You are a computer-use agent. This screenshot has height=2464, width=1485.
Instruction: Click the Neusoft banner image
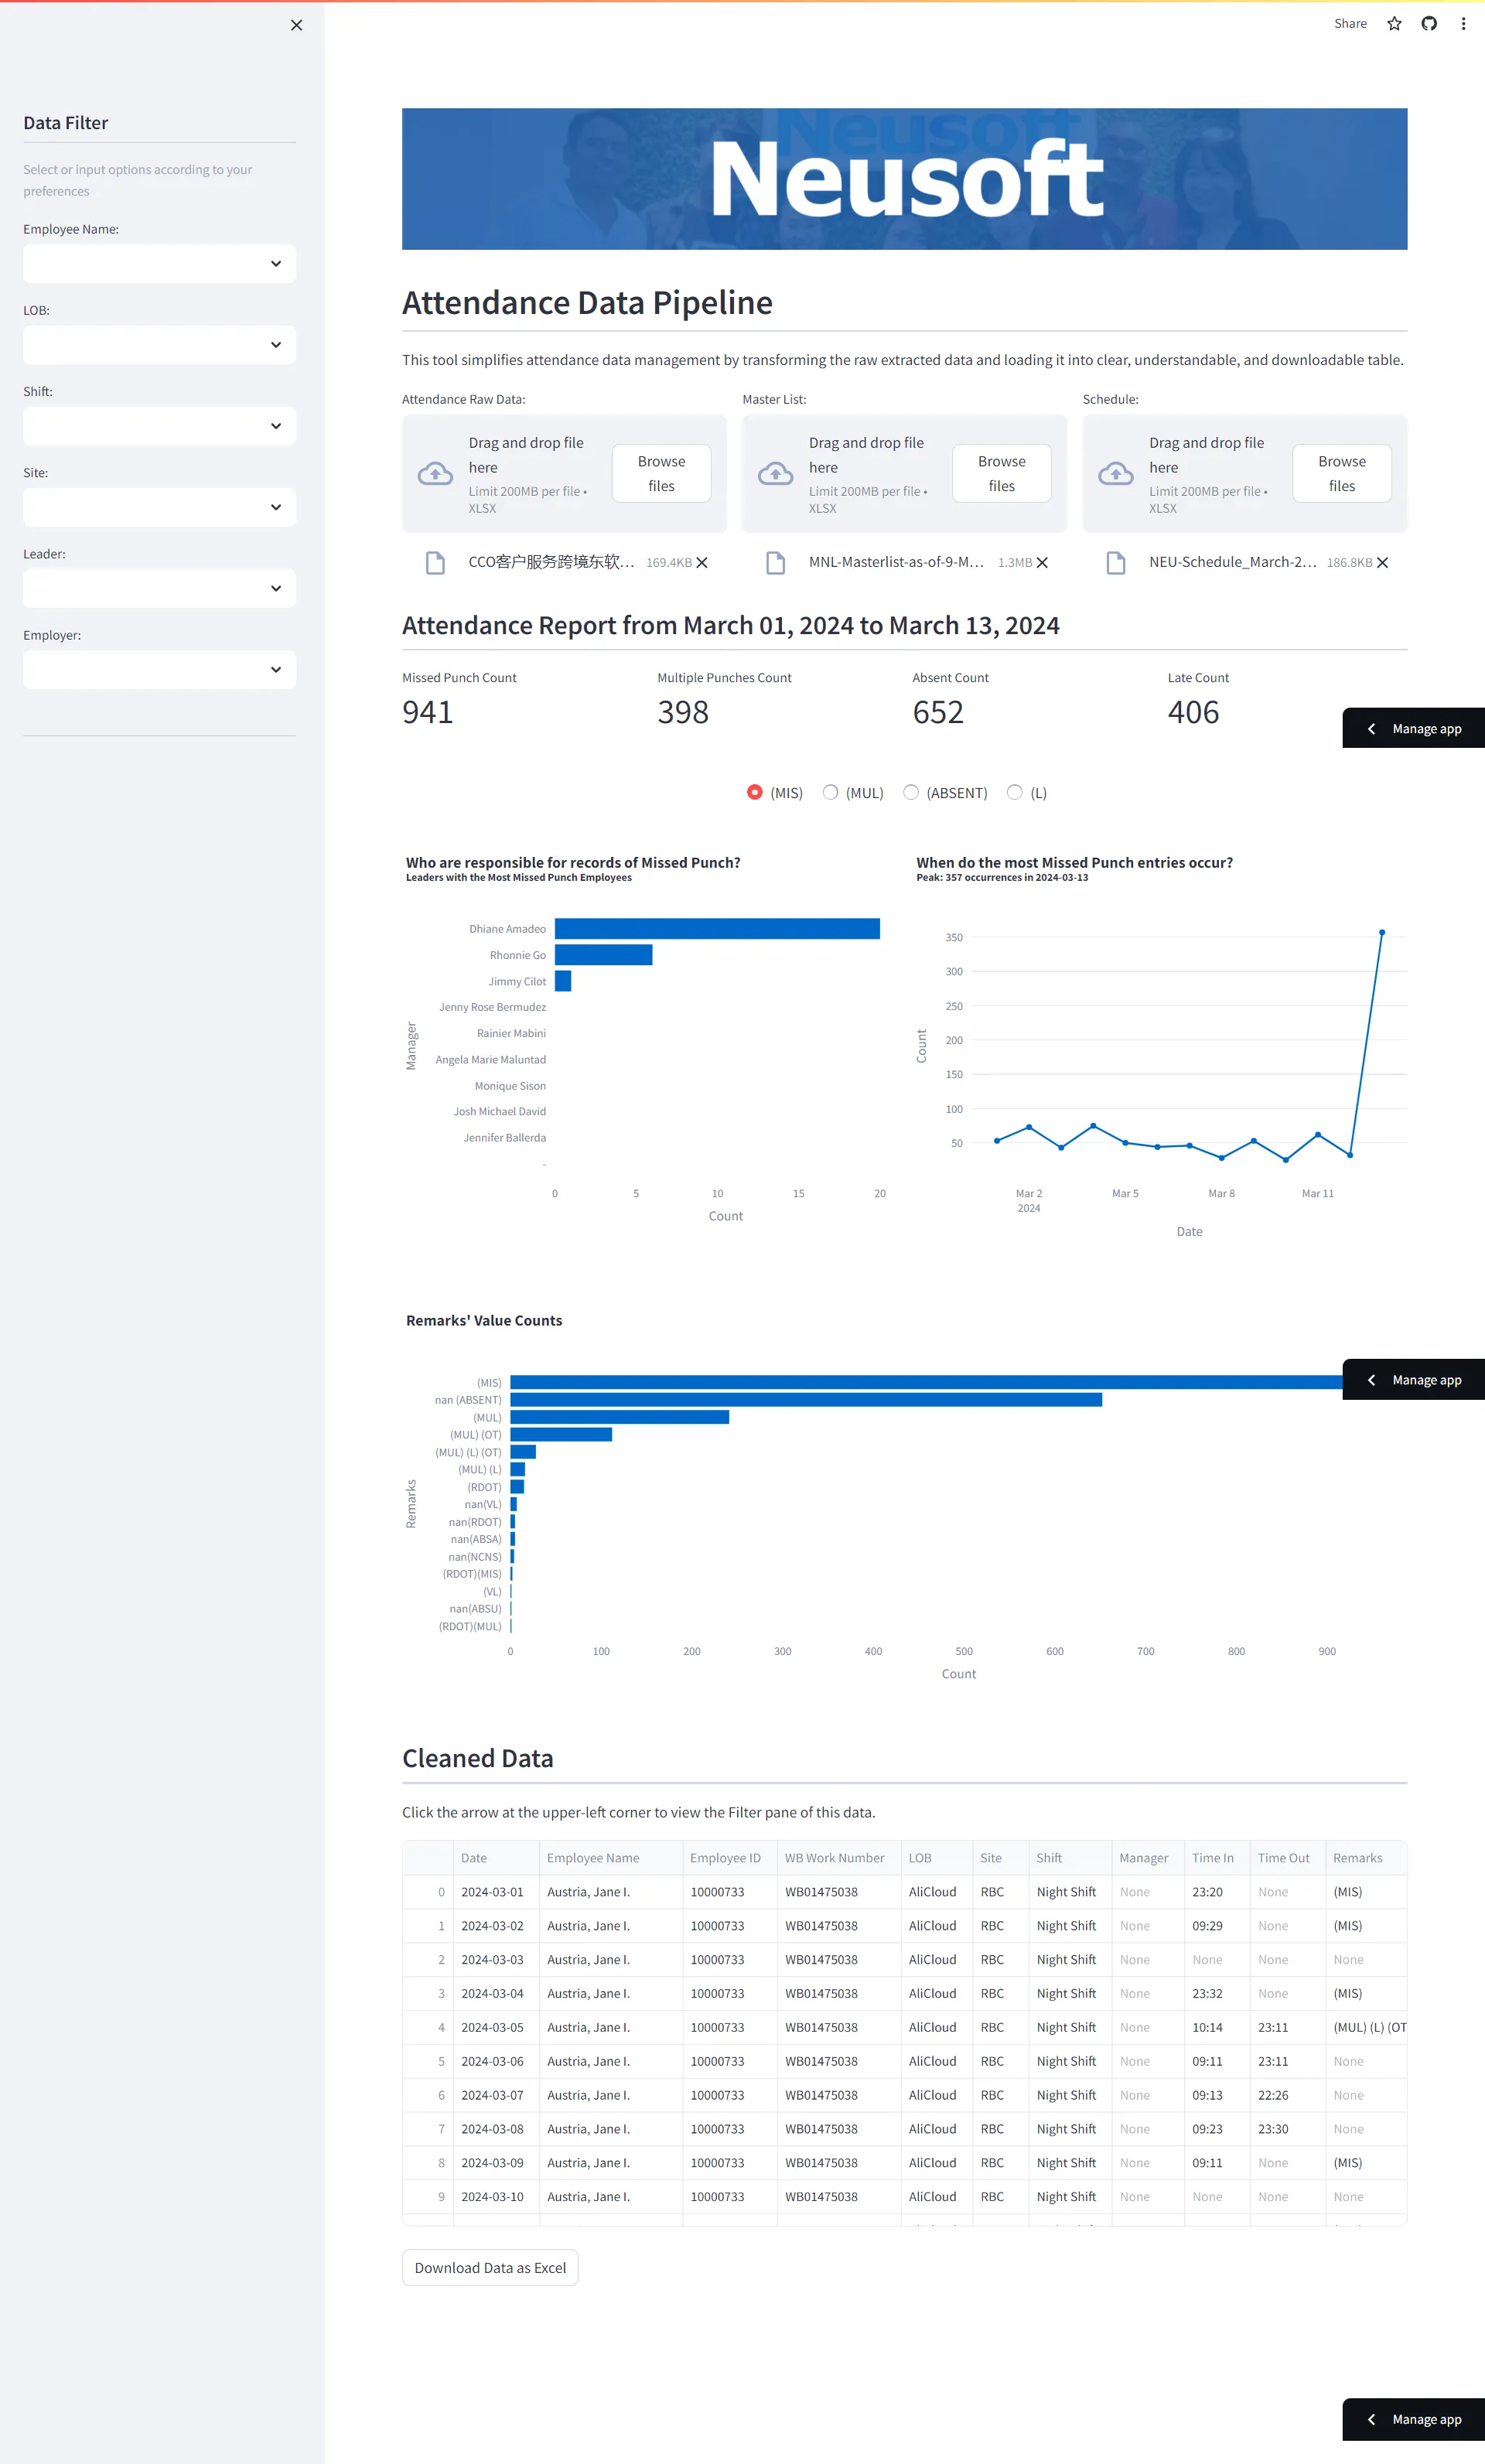pyautogui.click(x=904, y=179)
